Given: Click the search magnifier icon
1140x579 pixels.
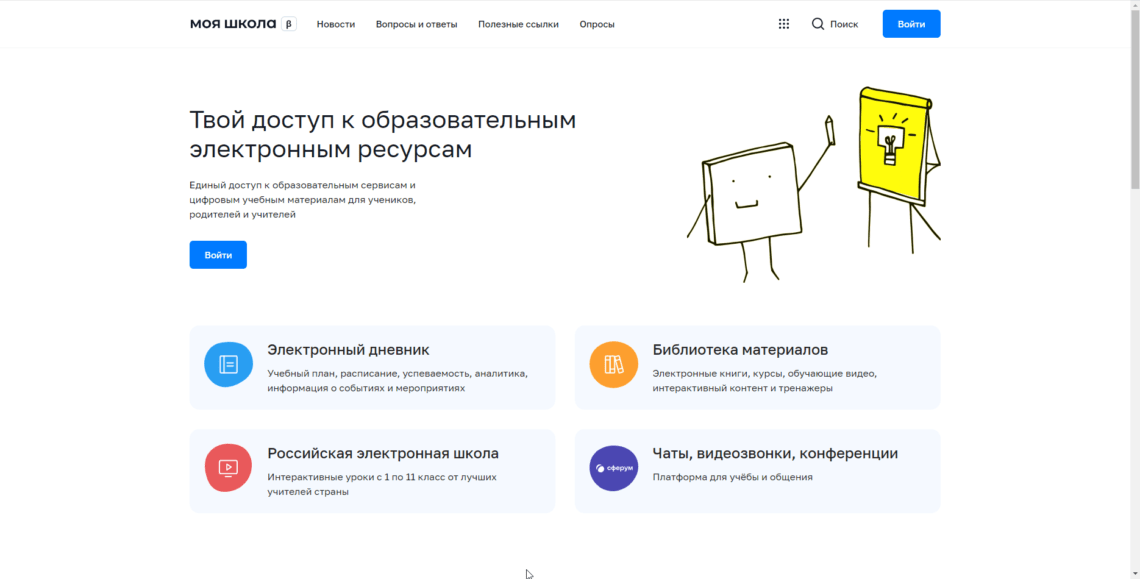Looking at the screenshot, I should pos(818,24).
